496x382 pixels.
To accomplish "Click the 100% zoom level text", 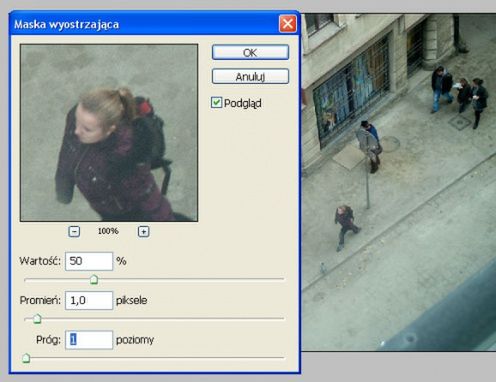I will coord(108,231).
